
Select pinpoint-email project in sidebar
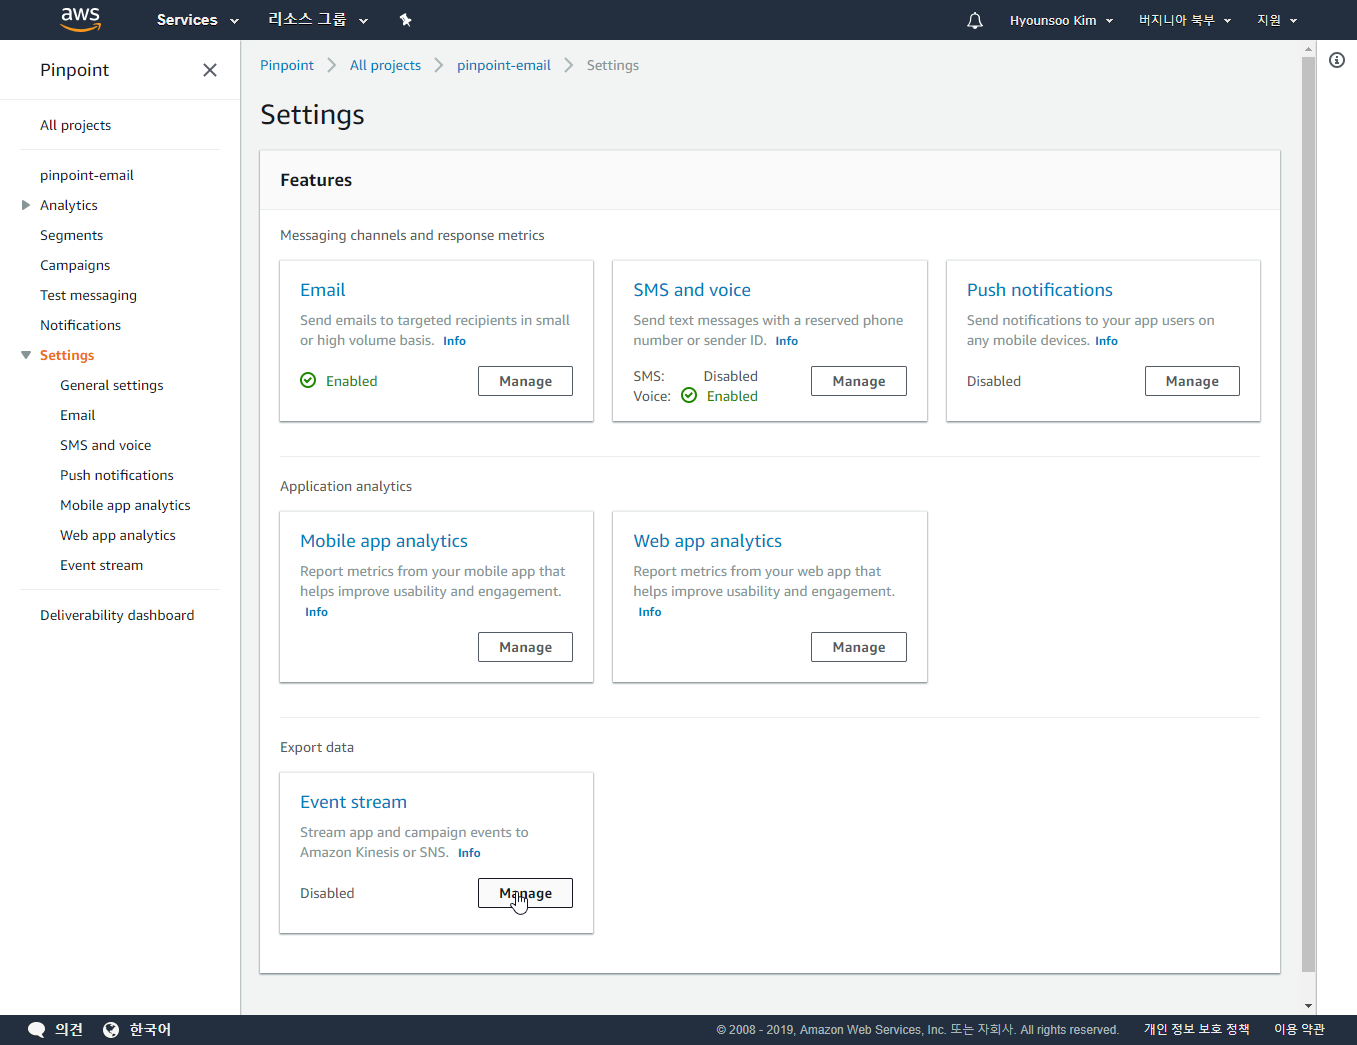(x=87, y=175)
